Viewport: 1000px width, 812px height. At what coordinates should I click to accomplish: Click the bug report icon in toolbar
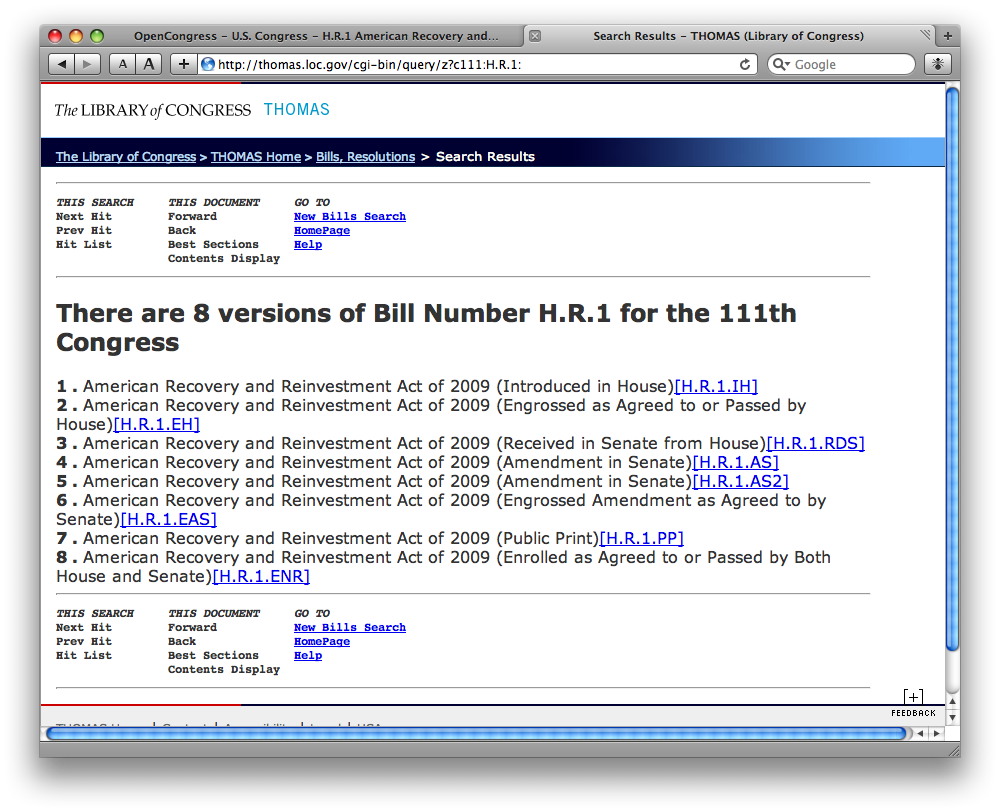point(937,64)
